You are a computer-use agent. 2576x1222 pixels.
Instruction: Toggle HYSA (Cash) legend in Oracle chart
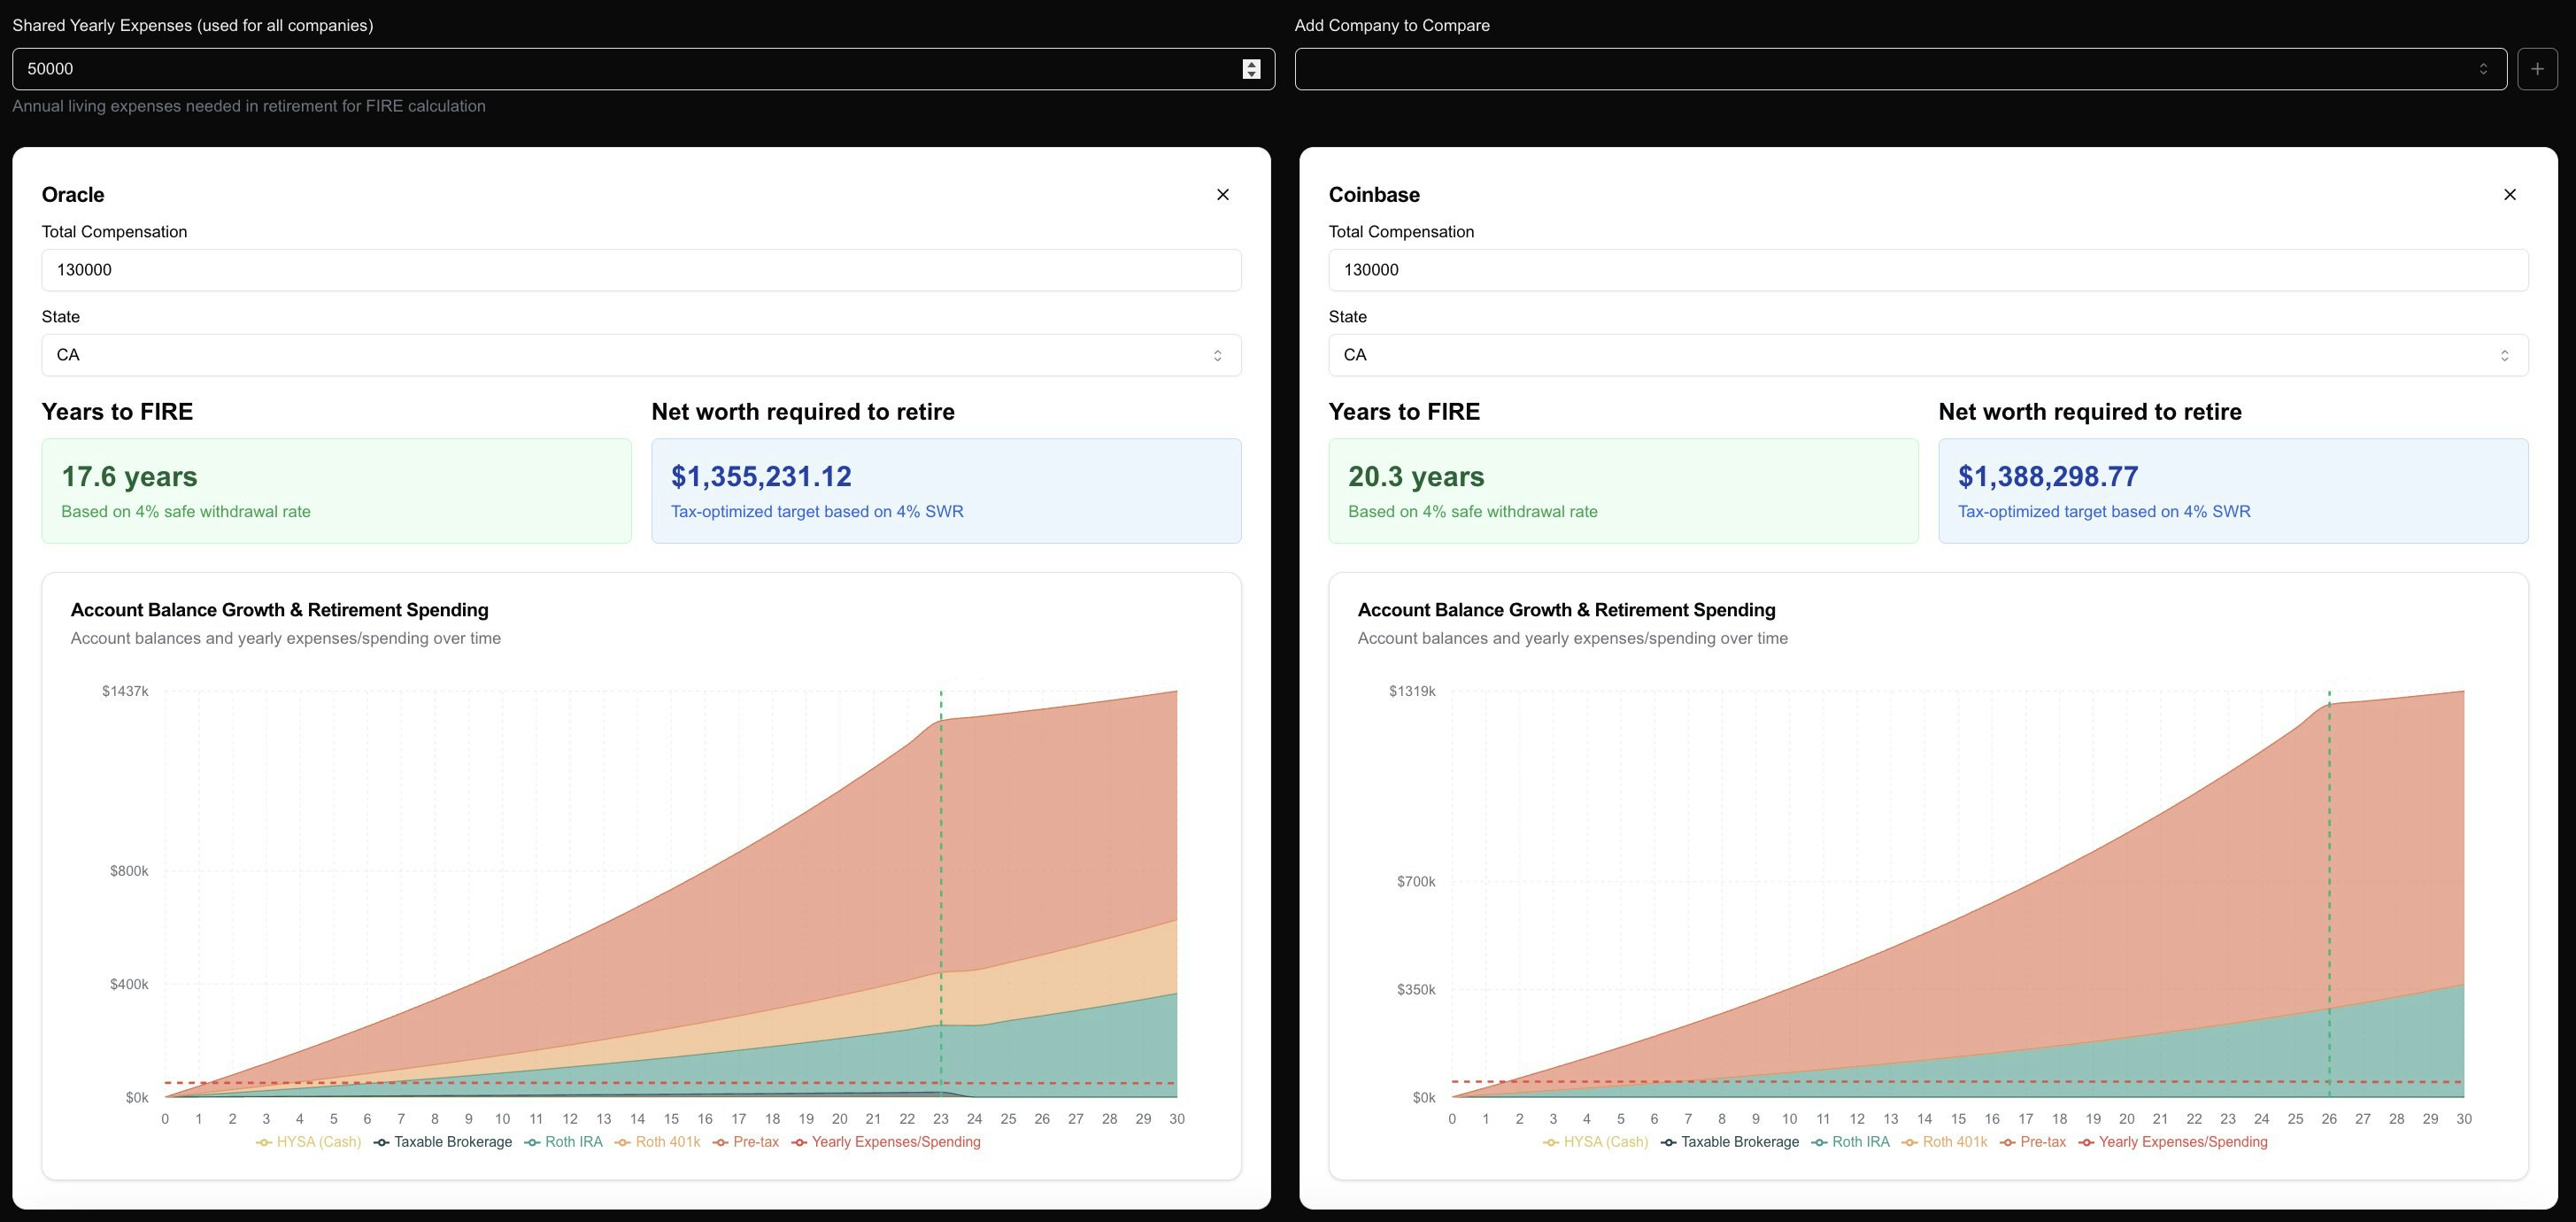[308, 1142]
